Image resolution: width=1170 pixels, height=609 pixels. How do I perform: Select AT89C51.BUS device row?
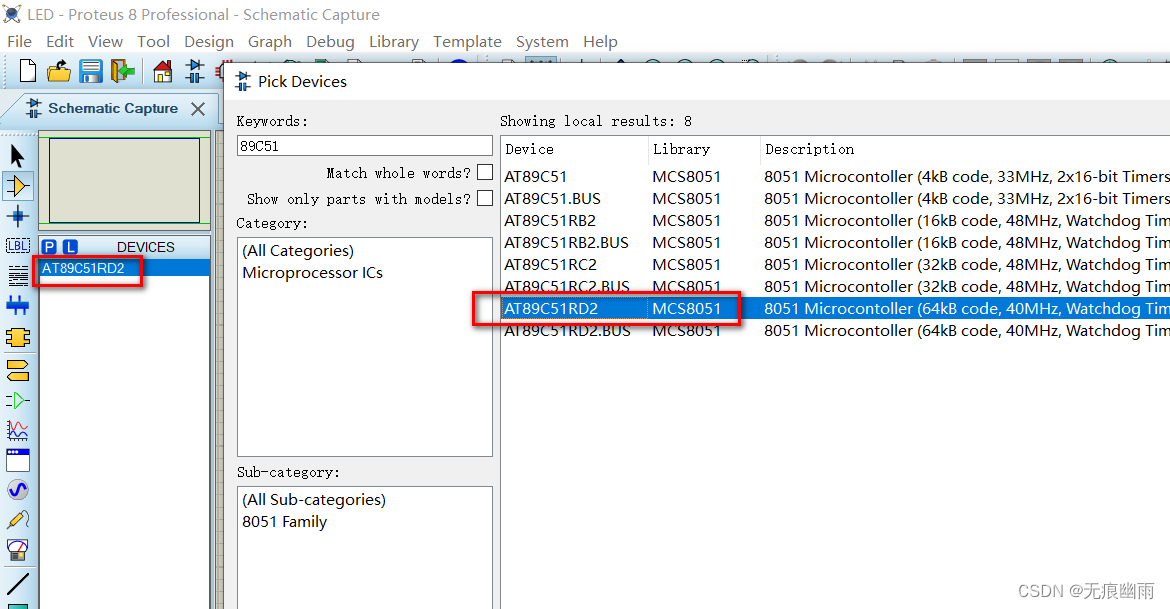[836, 199]
